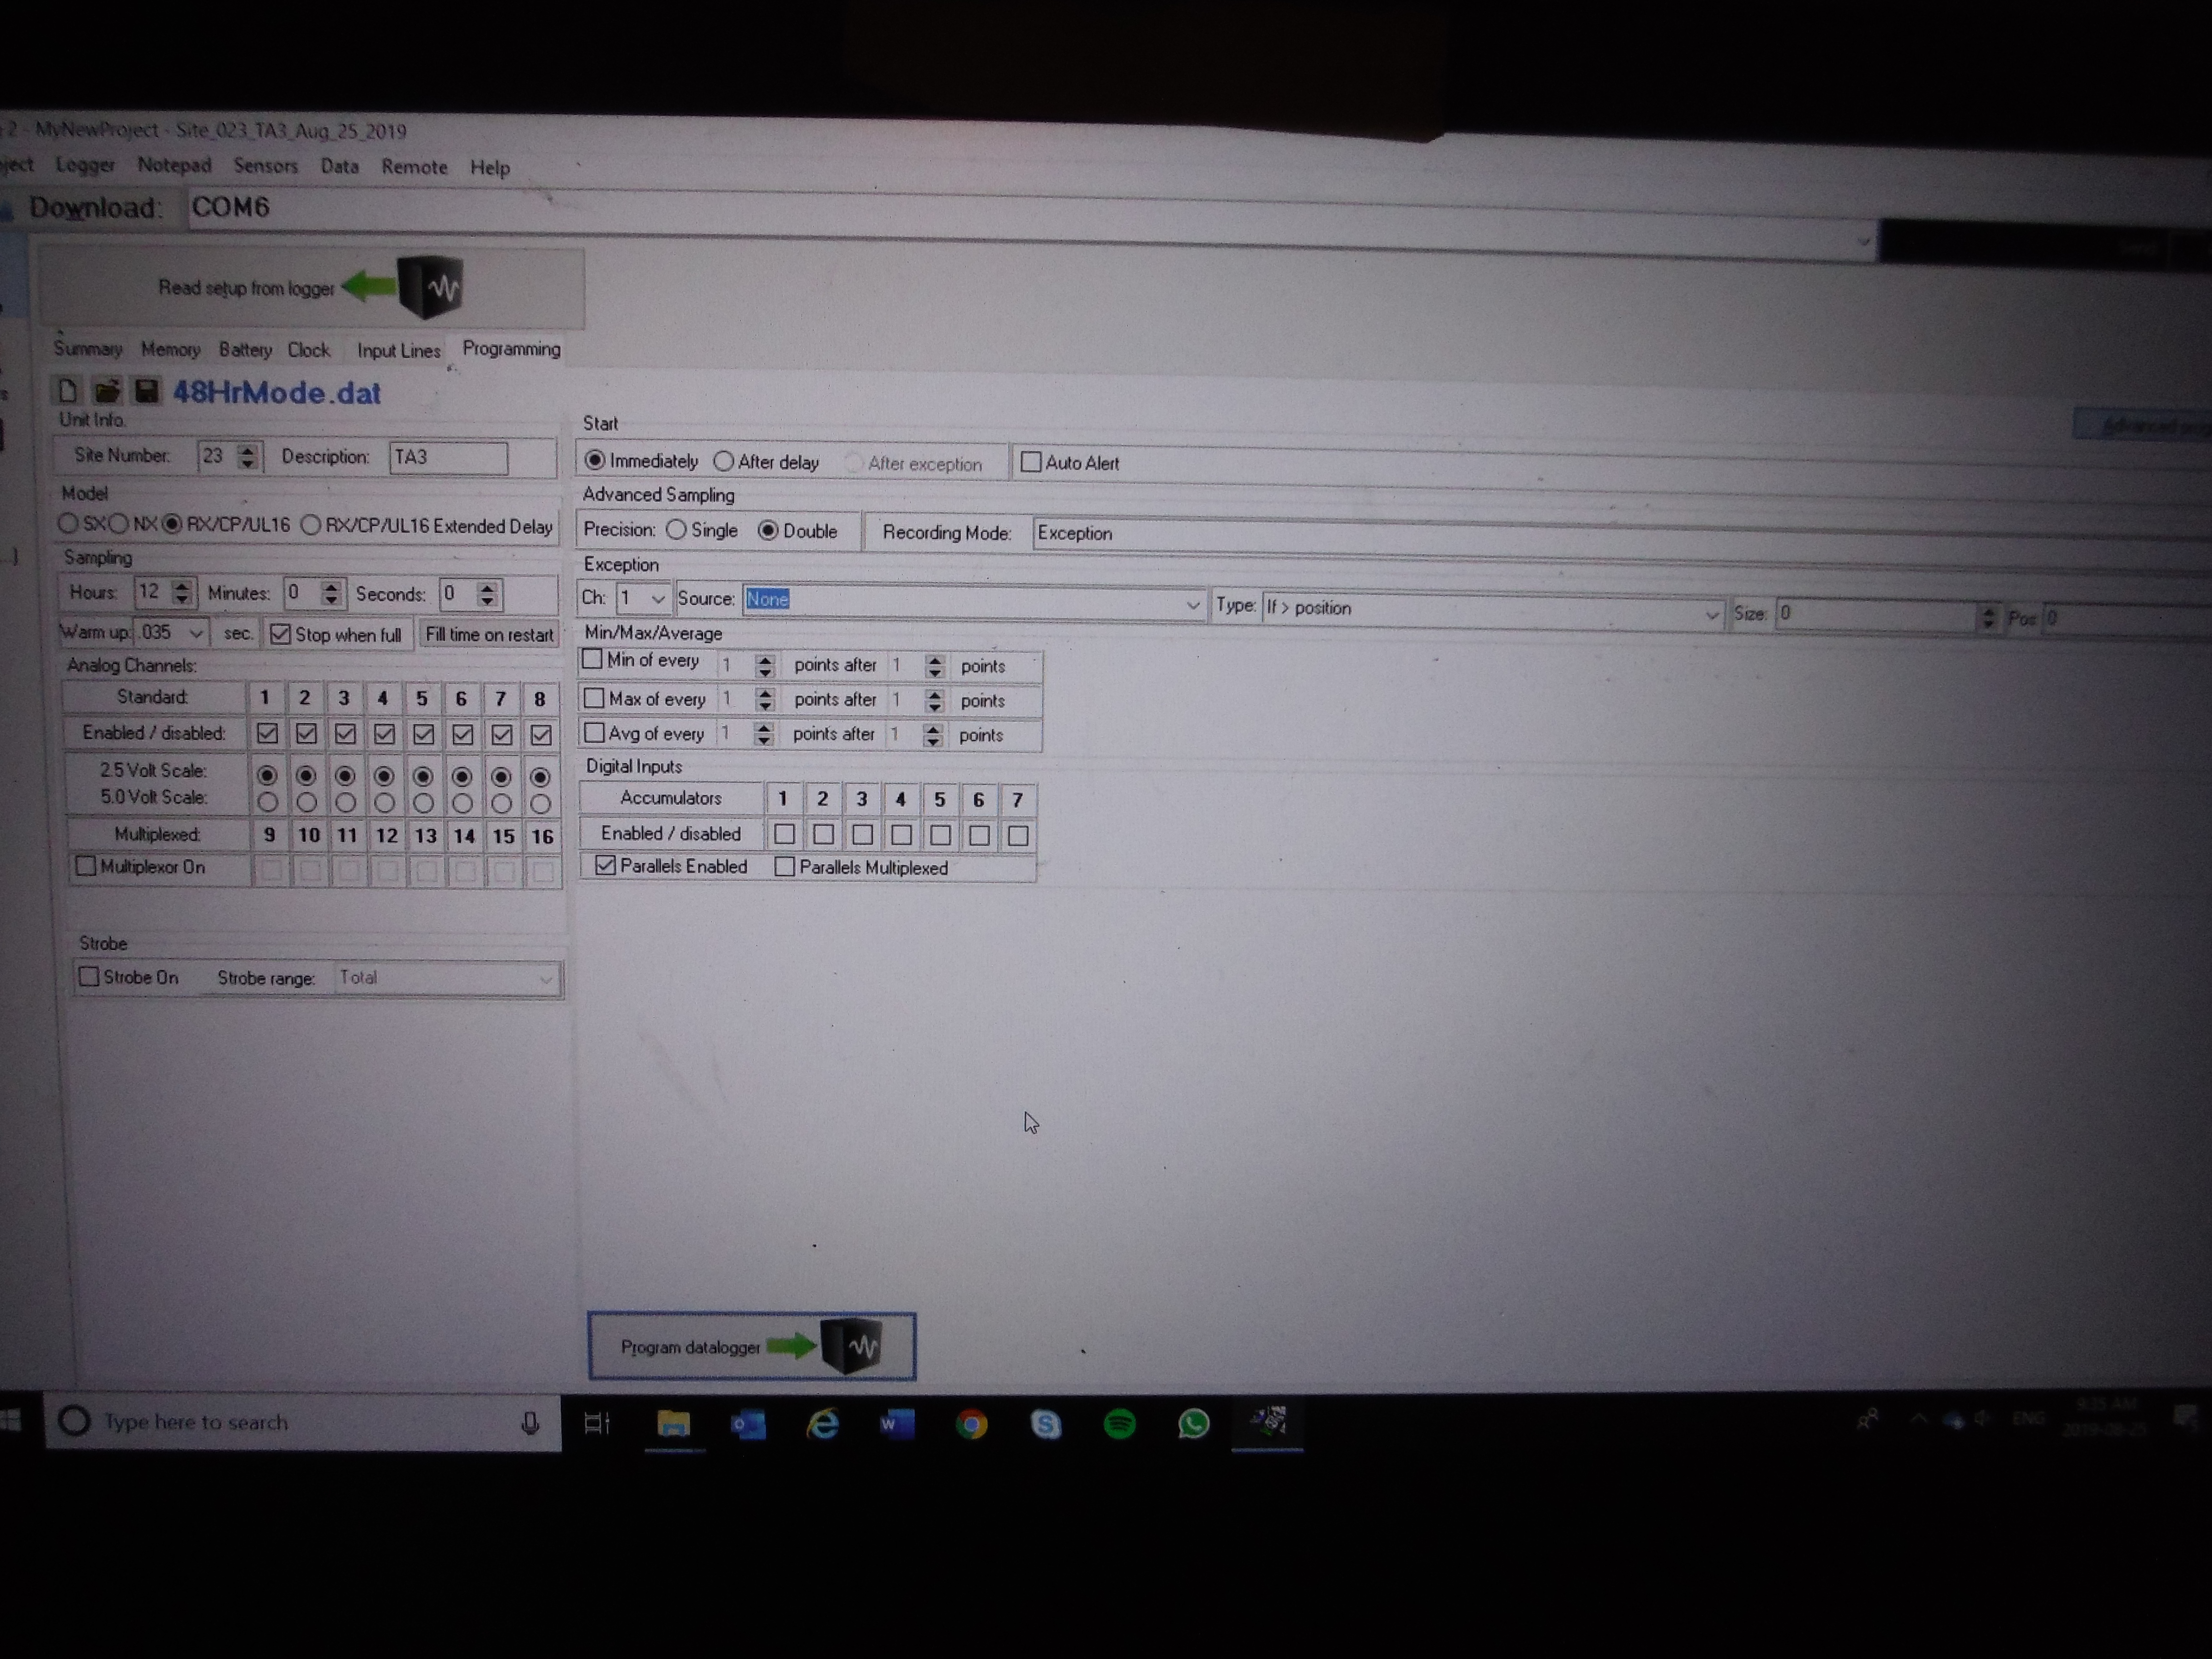This screenshot has width=2212, height=1659.
Task: Launch Chrome from the taskbar
Action: click(971, 1423)
